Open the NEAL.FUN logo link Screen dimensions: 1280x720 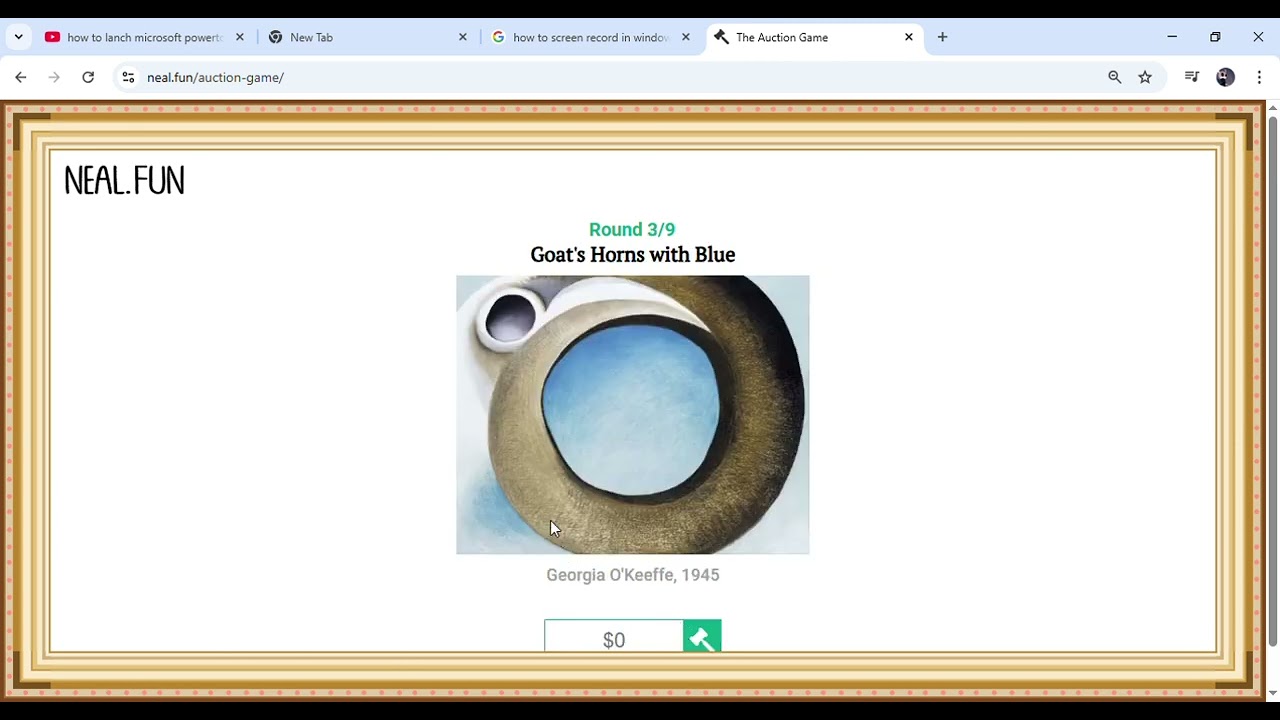(124, 181)
